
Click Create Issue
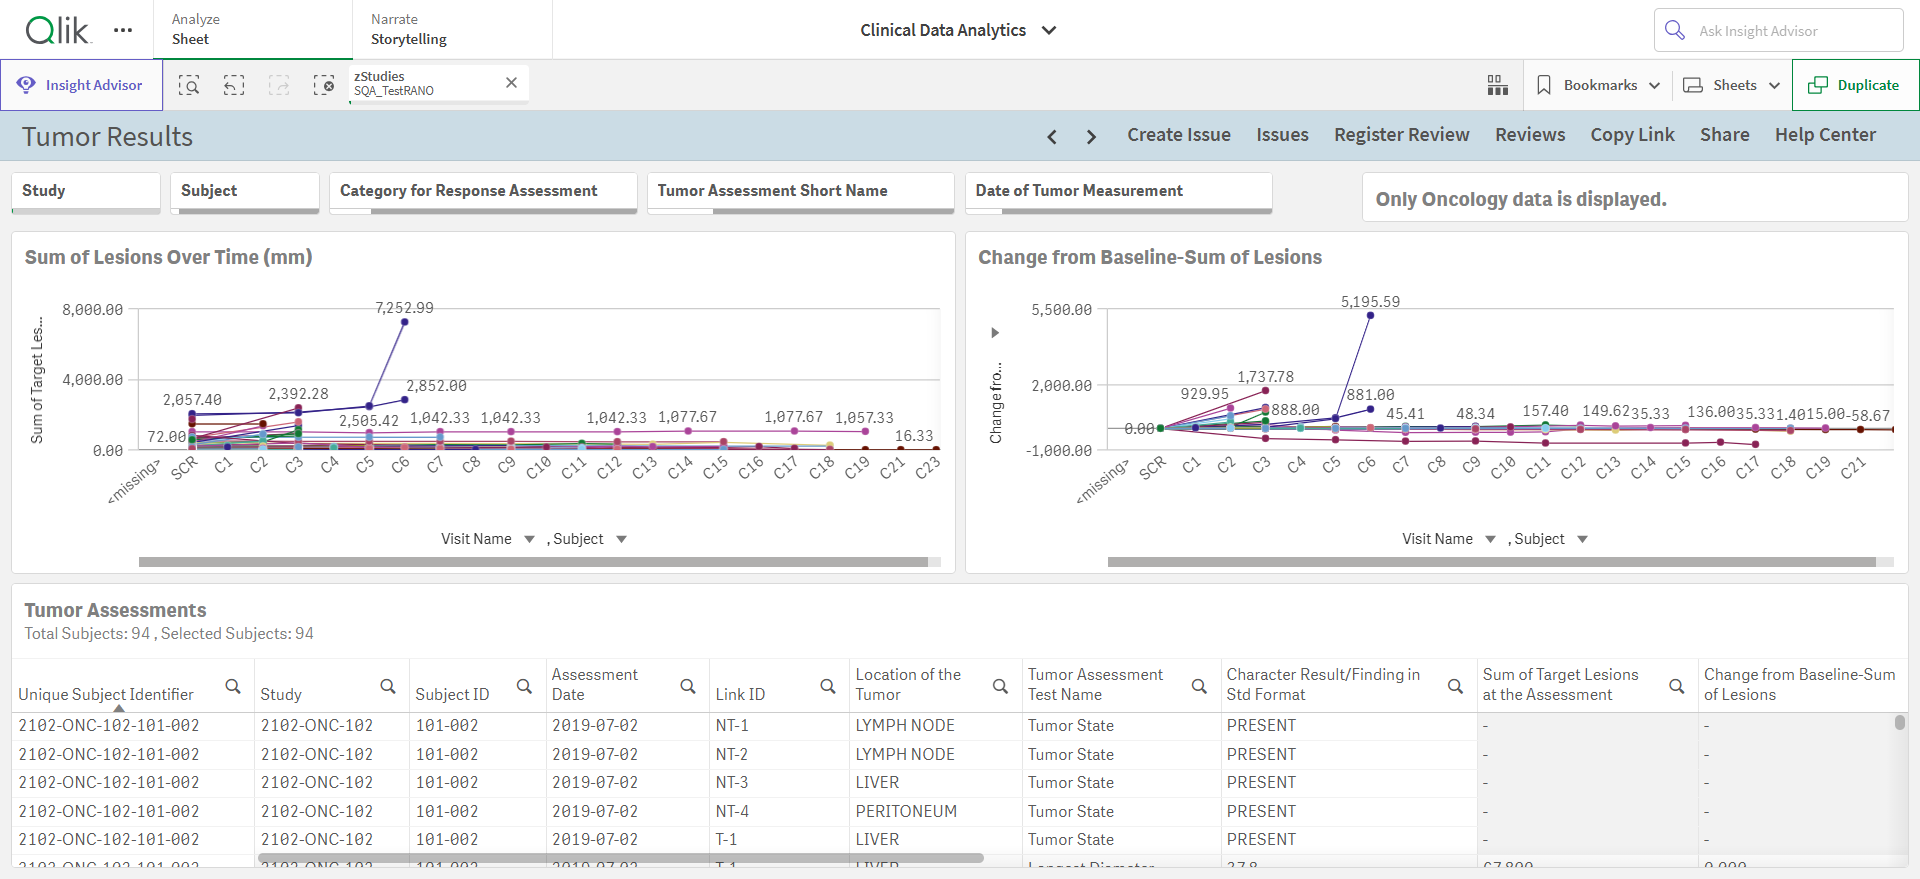pyautogui.click(x=1179, y=135)
